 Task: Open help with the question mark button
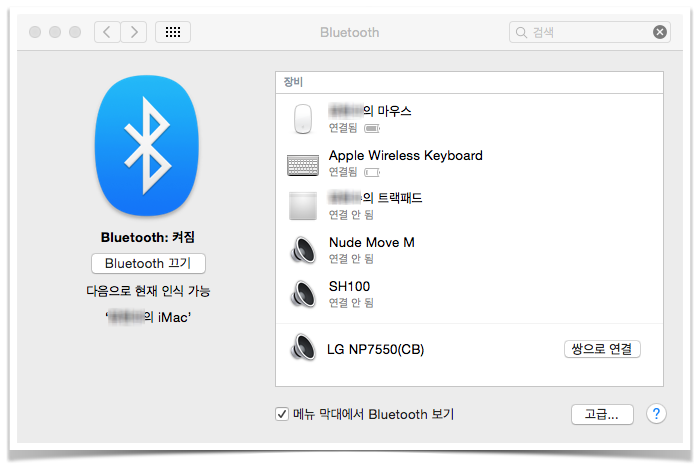[x=656, y=414]
